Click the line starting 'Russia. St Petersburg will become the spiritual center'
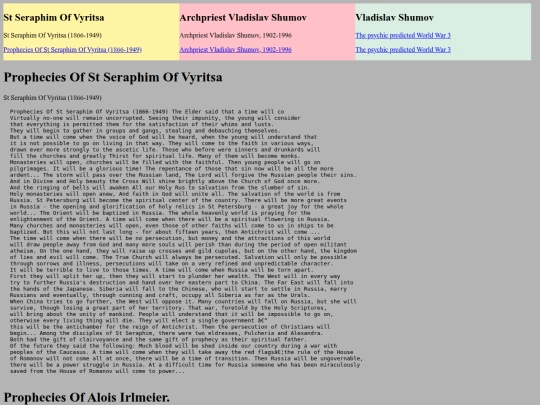Image resolution: width=540 pixels, height=405 pixels. [x=178, y=200]
